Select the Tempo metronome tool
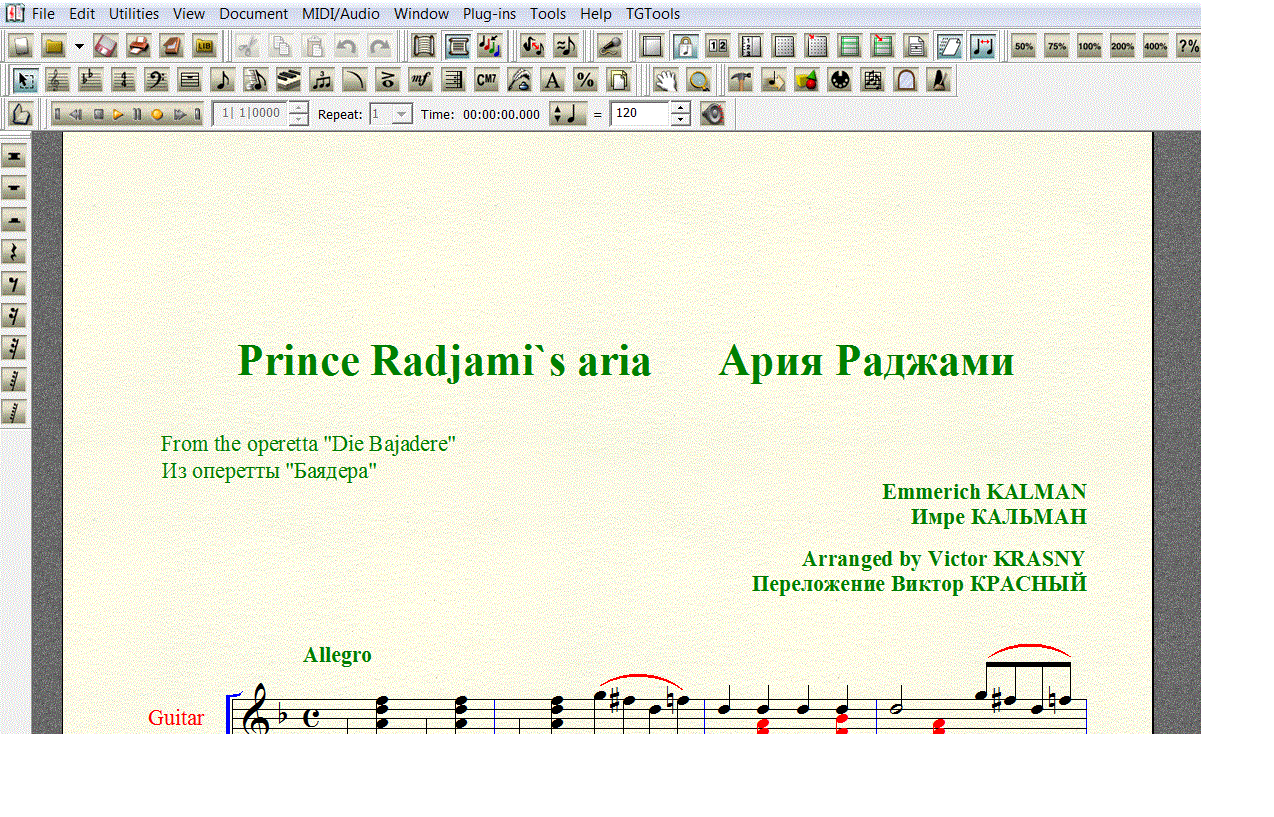1274x817 pixels. pyautogui.click(x=938, y=80)
